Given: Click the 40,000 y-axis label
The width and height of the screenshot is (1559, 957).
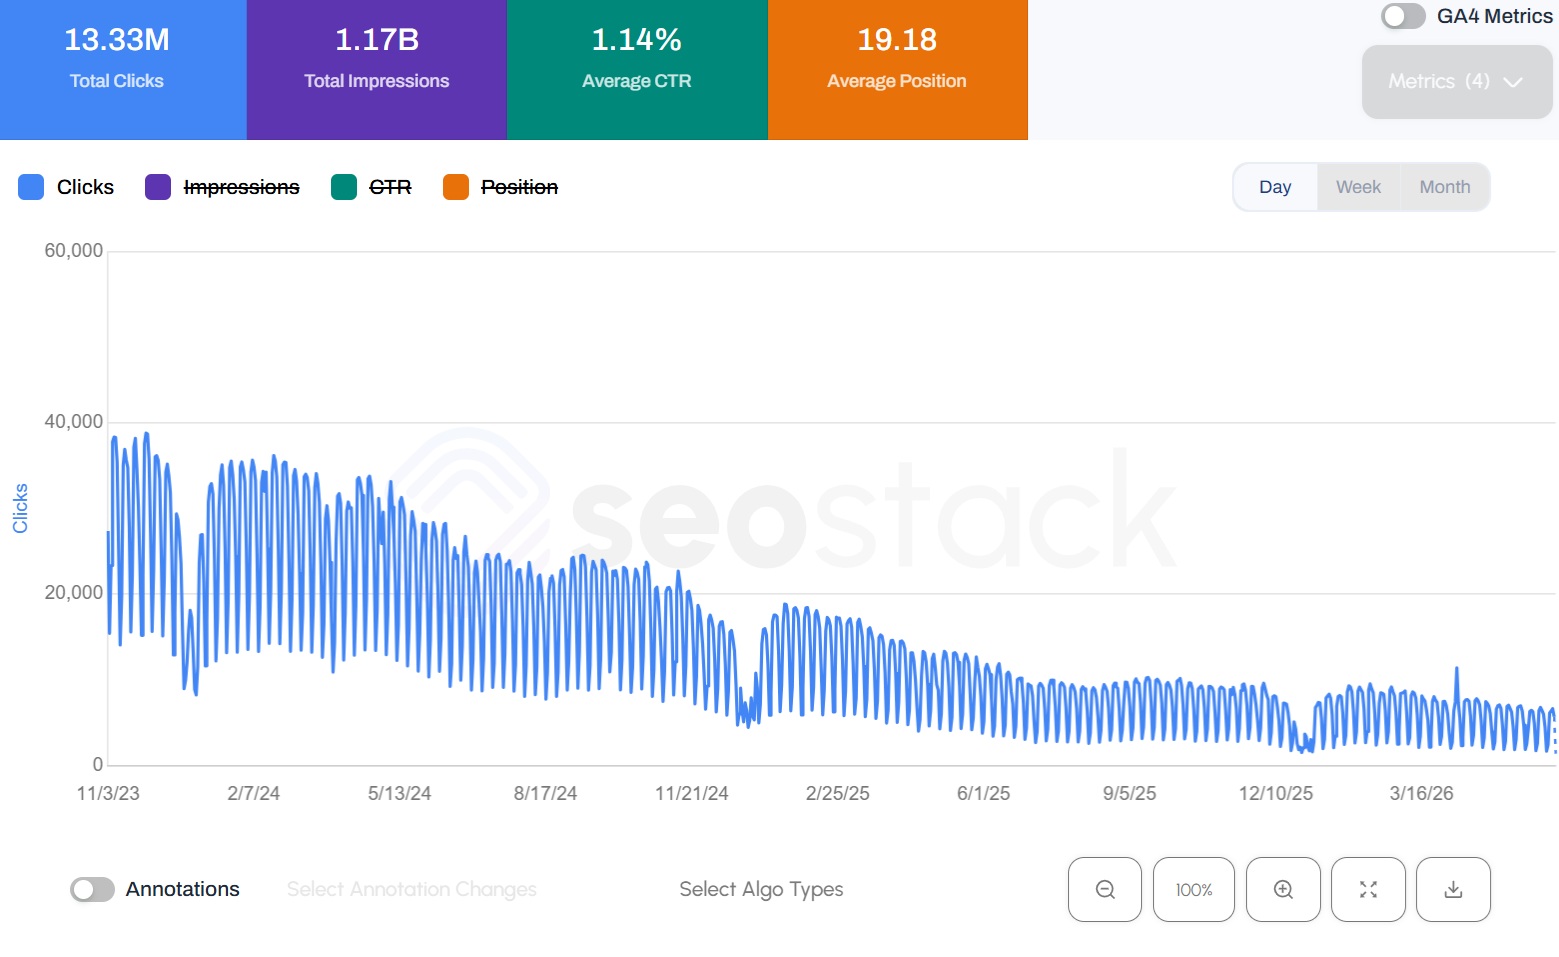Looking at the screenshot, I should click(73, 421).
